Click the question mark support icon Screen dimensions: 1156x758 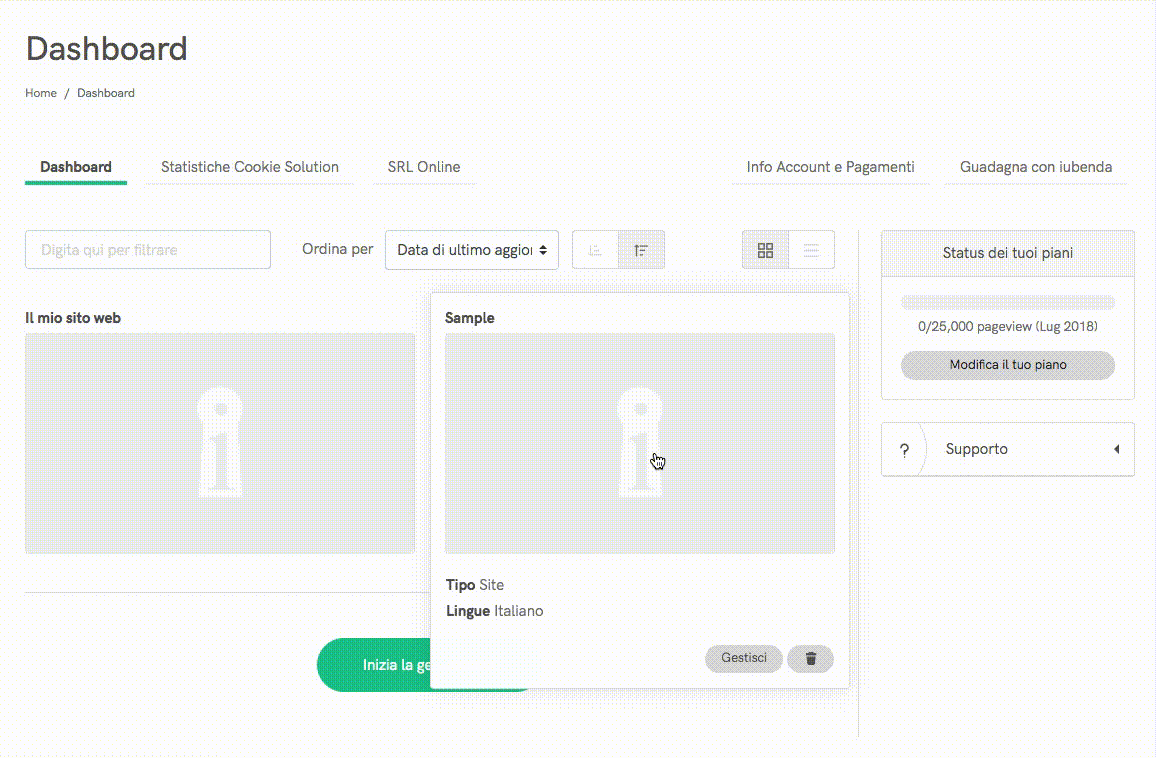(904, 450)
